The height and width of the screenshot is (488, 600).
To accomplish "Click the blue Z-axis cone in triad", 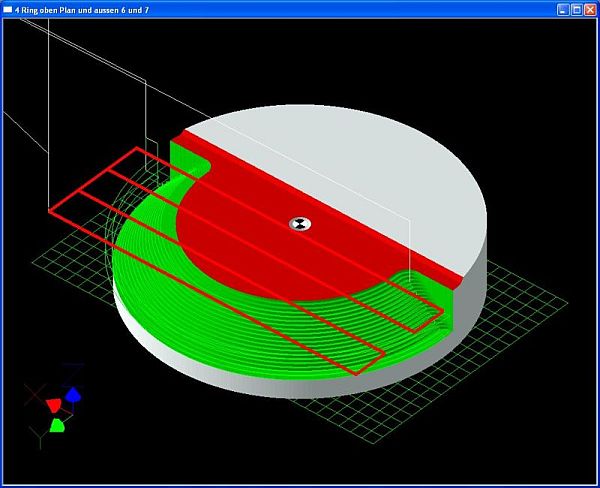I will click(73, 395).
